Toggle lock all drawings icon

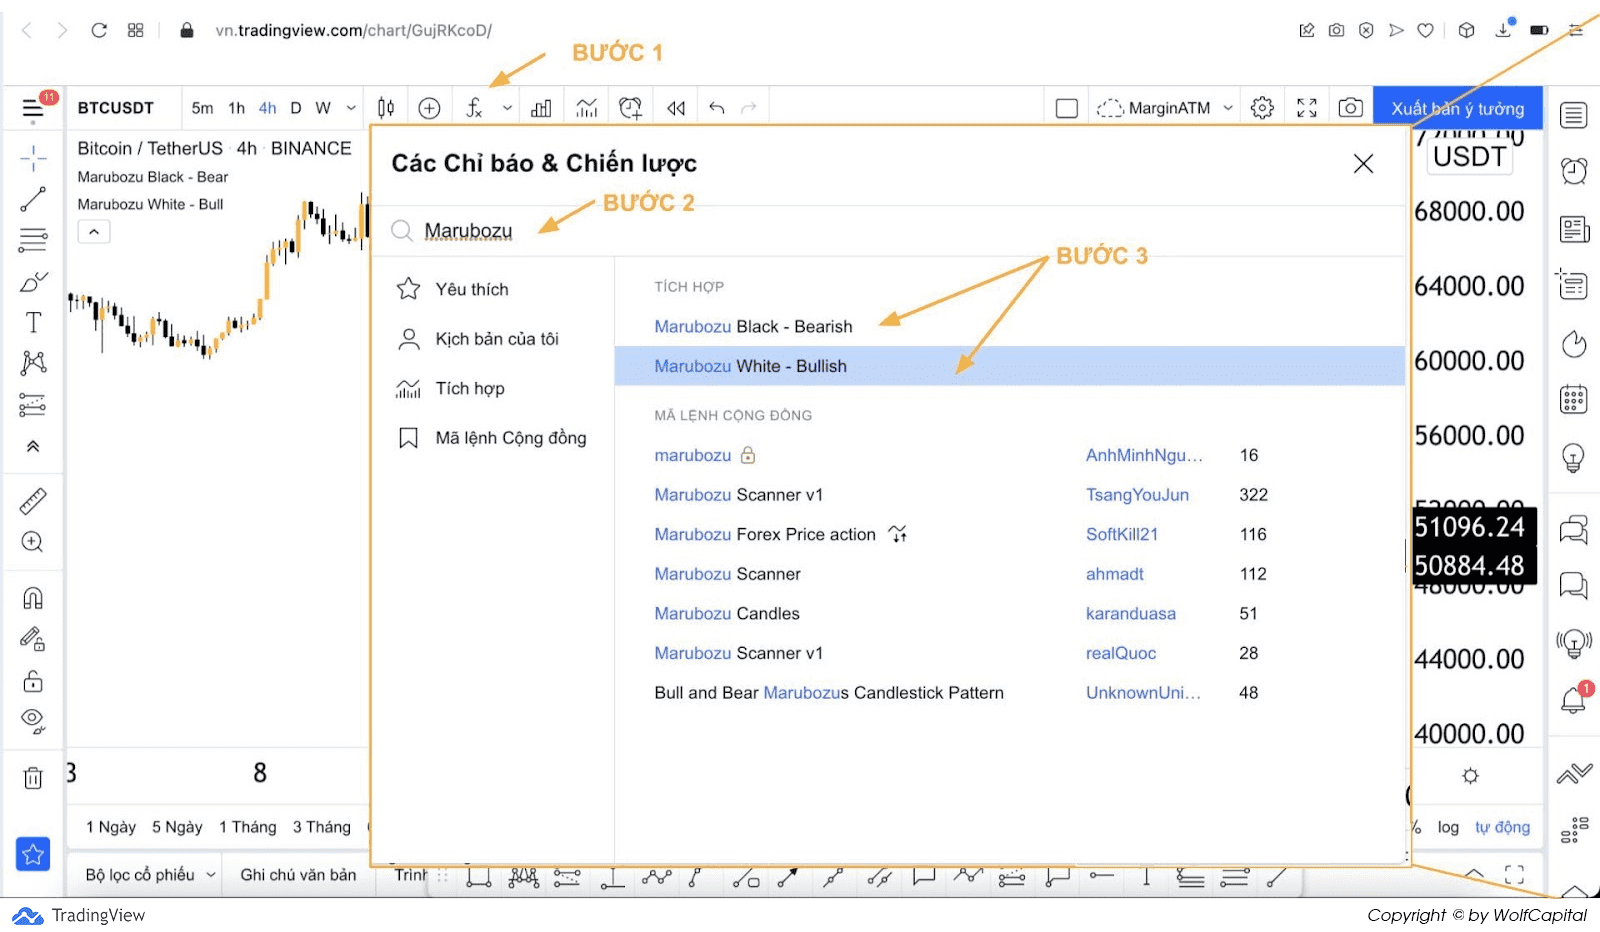click(x=33, y=681)
